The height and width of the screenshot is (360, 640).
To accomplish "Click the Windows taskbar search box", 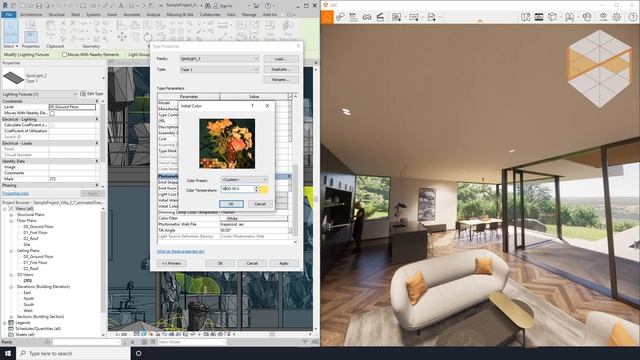I will [x=73, y=353].
